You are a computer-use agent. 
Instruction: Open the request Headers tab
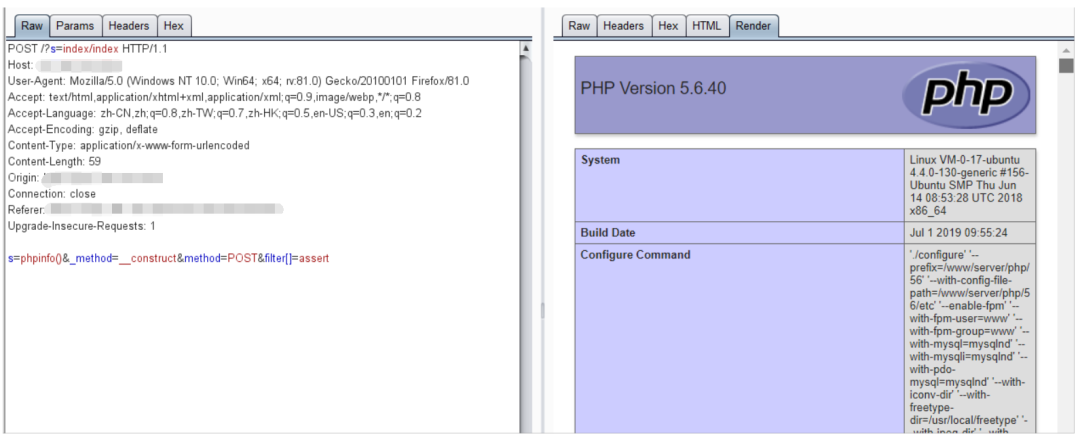point(128,26)
